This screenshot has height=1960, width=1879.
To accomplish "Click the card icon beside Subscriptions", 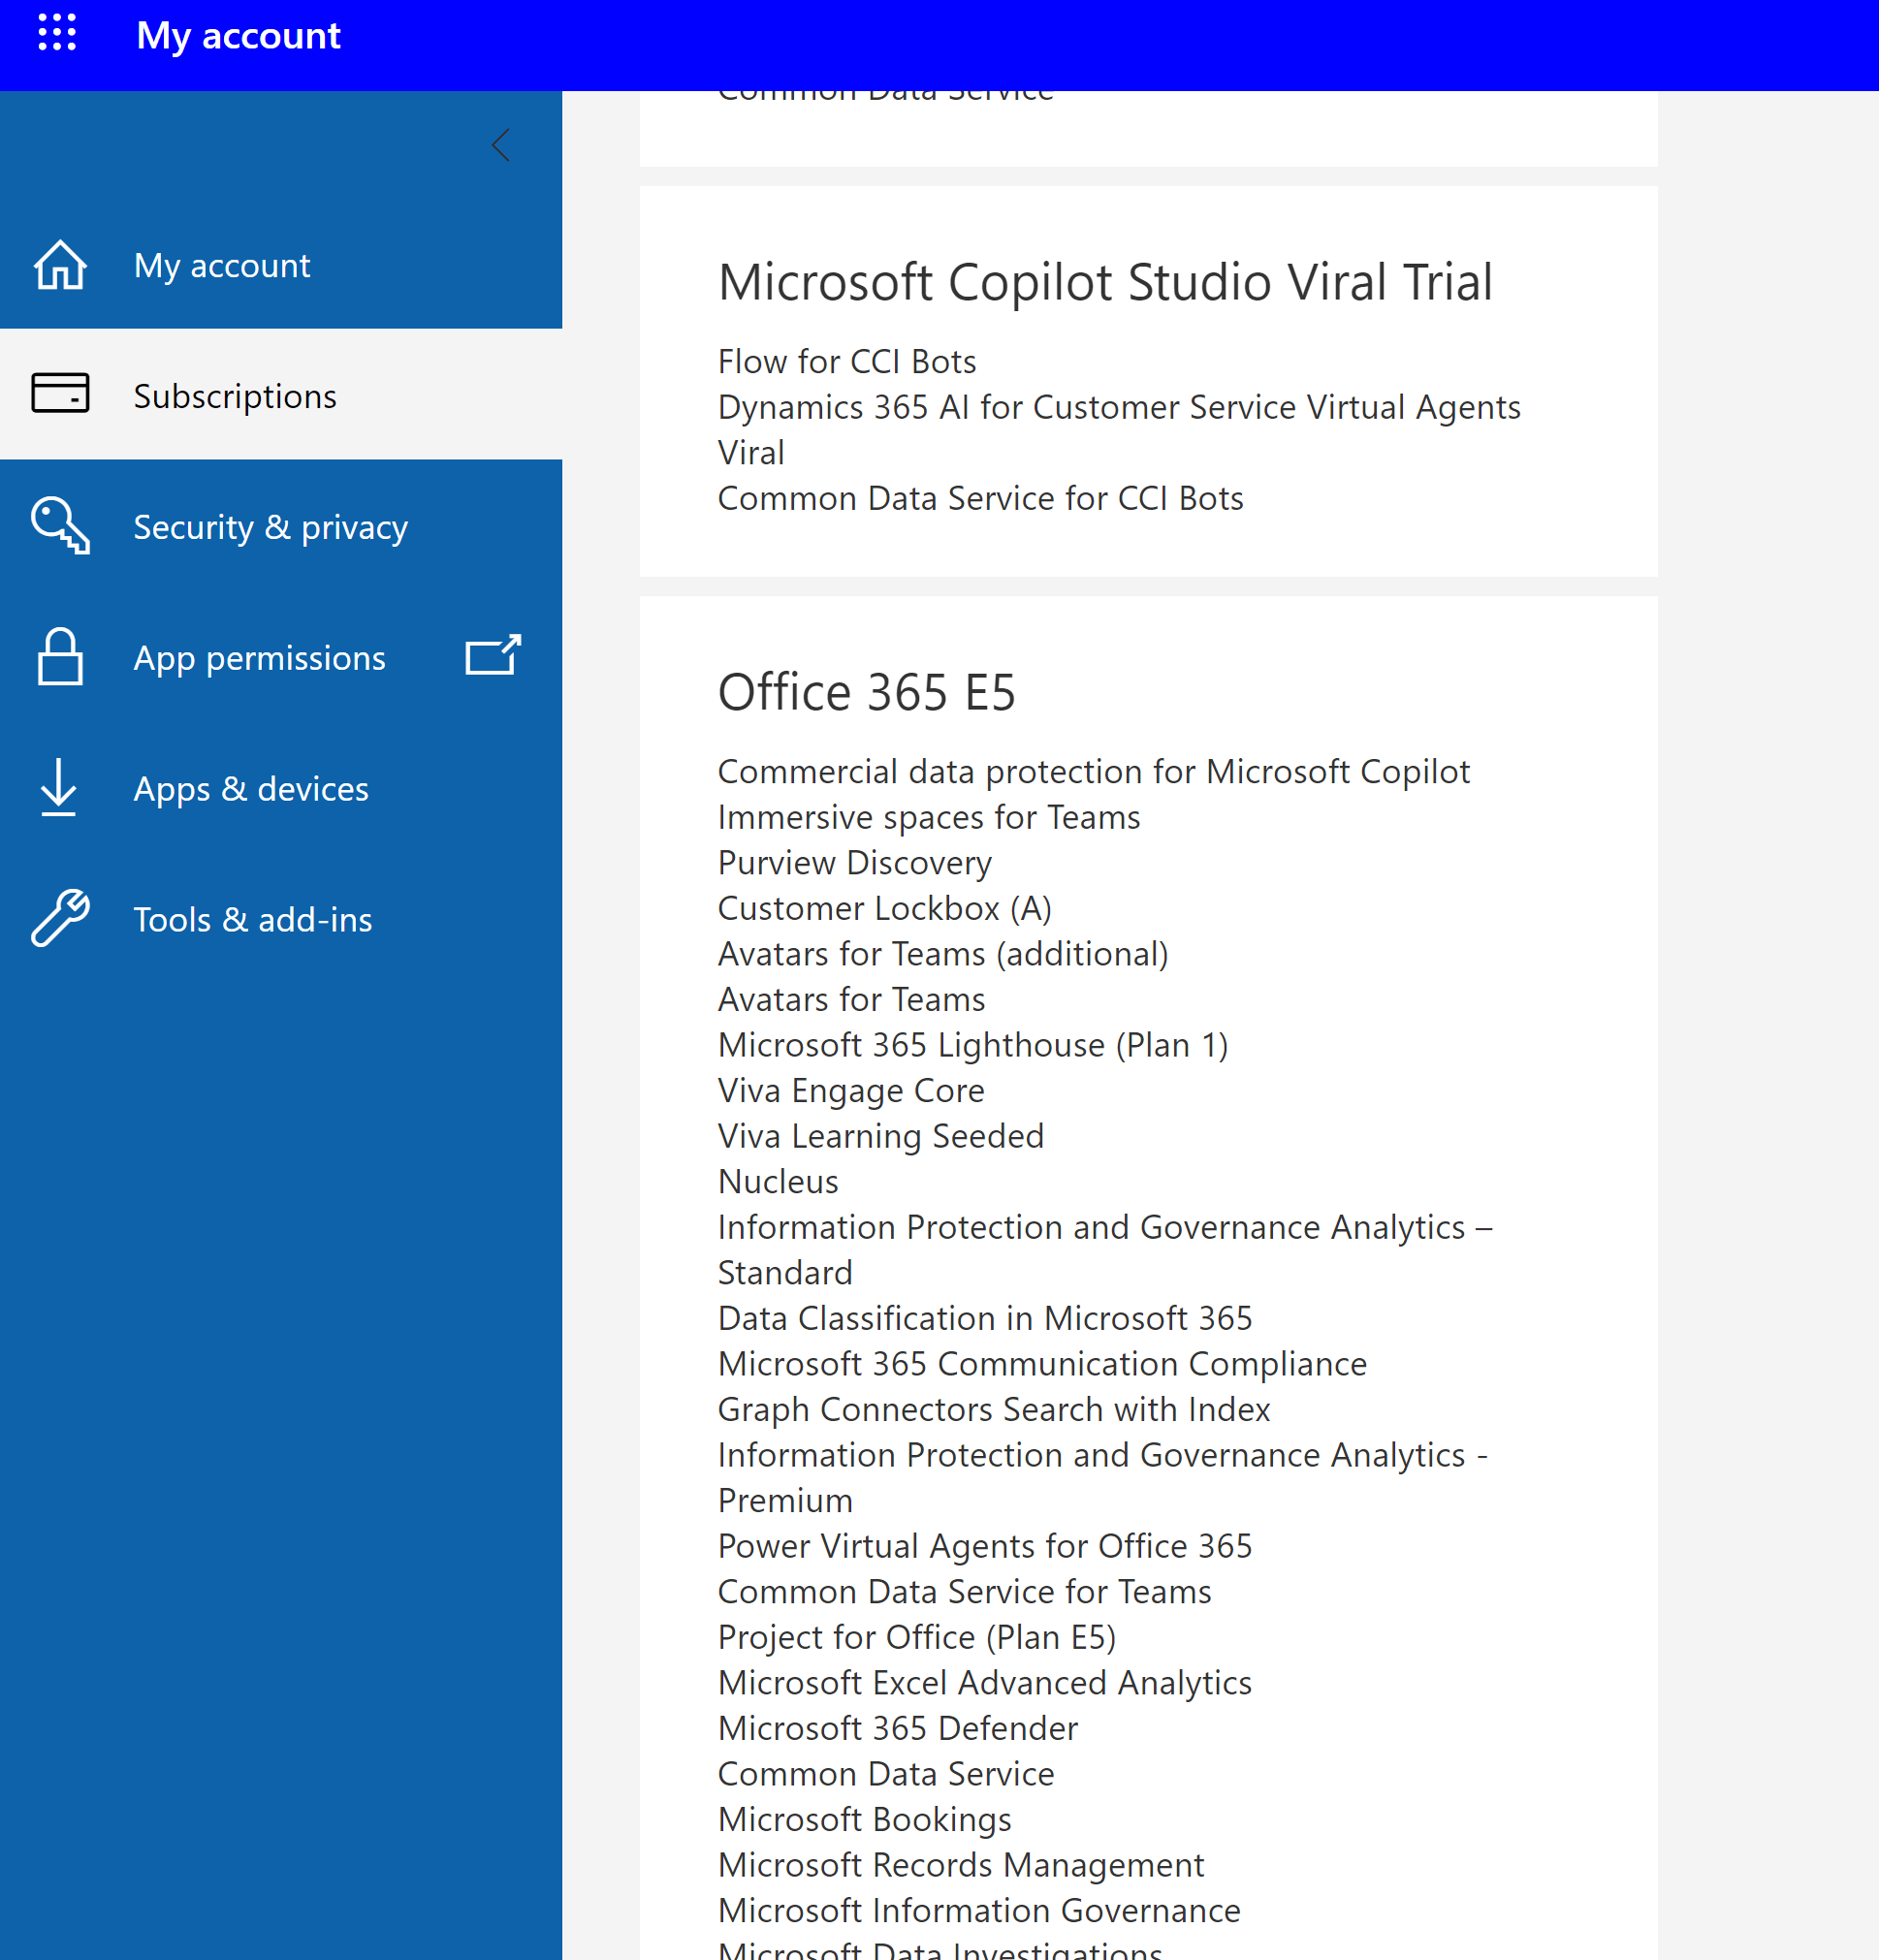I will tap(60, 393).
